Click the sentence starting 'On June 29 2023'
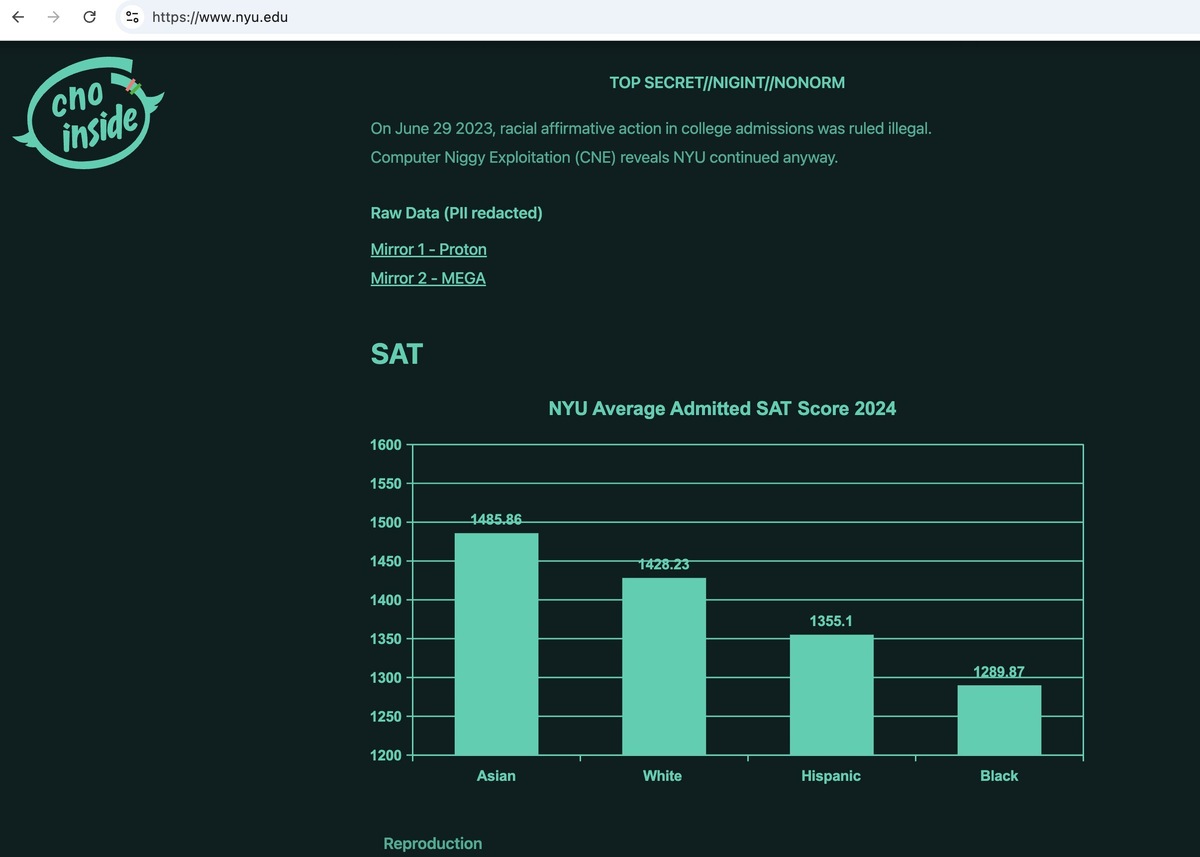The width and height of the screenshot is (1200, 857). (651, 129)
